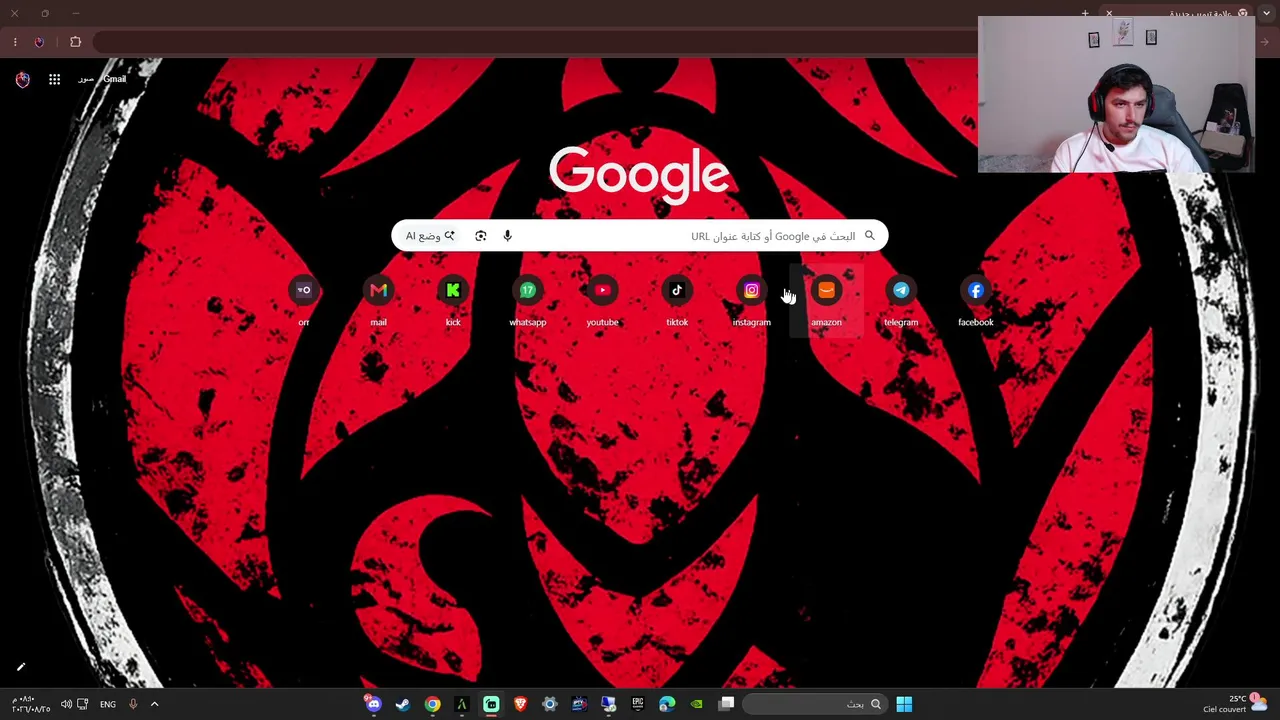Activate Google AI mode button
Viewport: 1280px width, 720px height.
pos(430,236)
